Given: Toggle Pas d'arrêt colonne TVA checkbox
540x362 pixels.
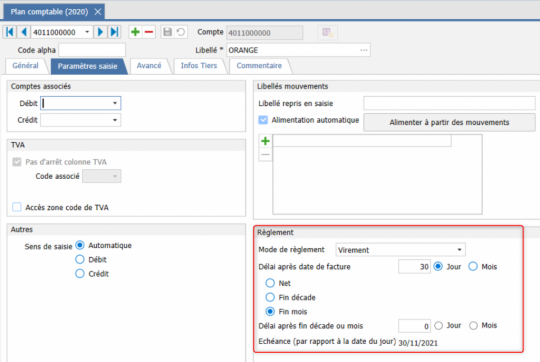Looking at the screenshot, I should tap(17, 162).
